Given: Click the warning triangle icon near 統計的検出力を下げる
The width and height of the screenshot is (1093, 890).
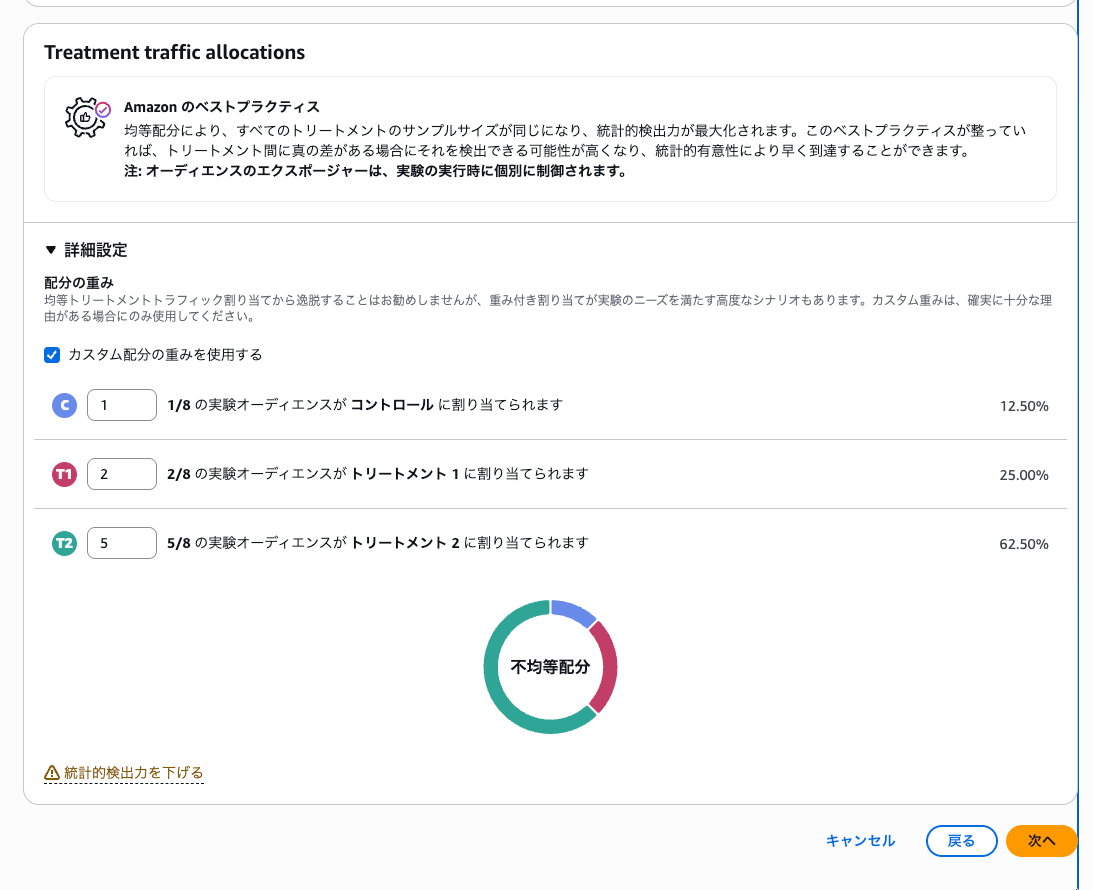Looking at the screenshot, I should (x=52, y=772).
